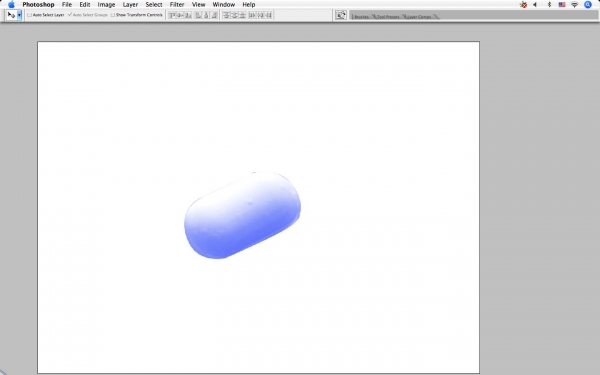Switch to the Tool Presets palette tab

pos(388,17)
